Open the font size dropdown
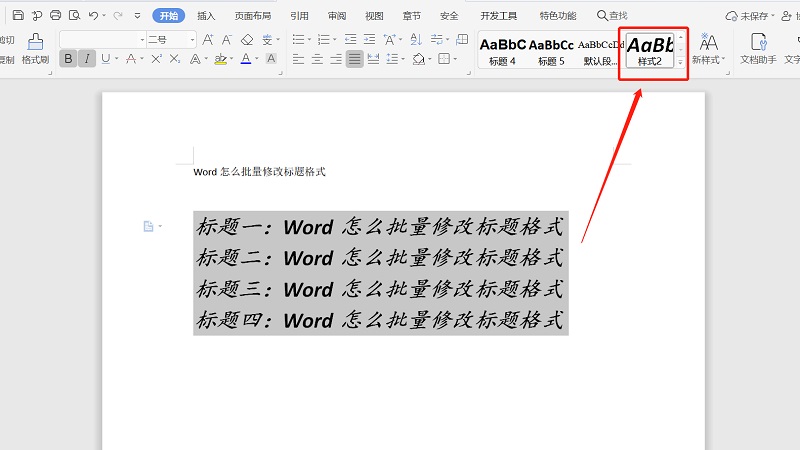800x450 pixels. pyautogui.click(x=193, y=39)
